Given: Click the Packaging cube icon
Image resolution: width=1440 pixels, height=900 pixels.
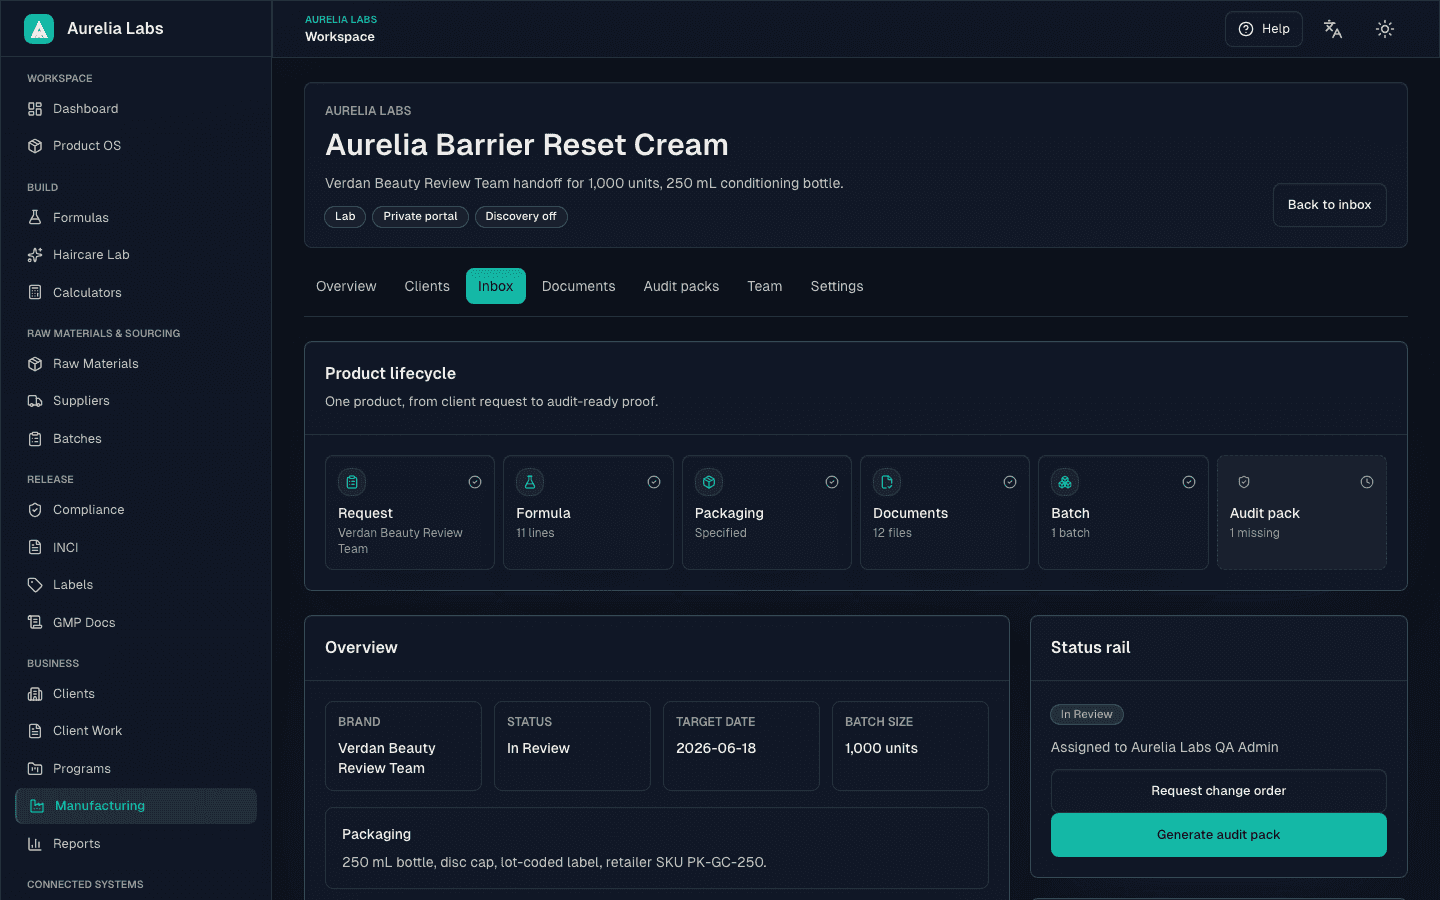Looking at the screenshot, I should click(x=709, y=482).
